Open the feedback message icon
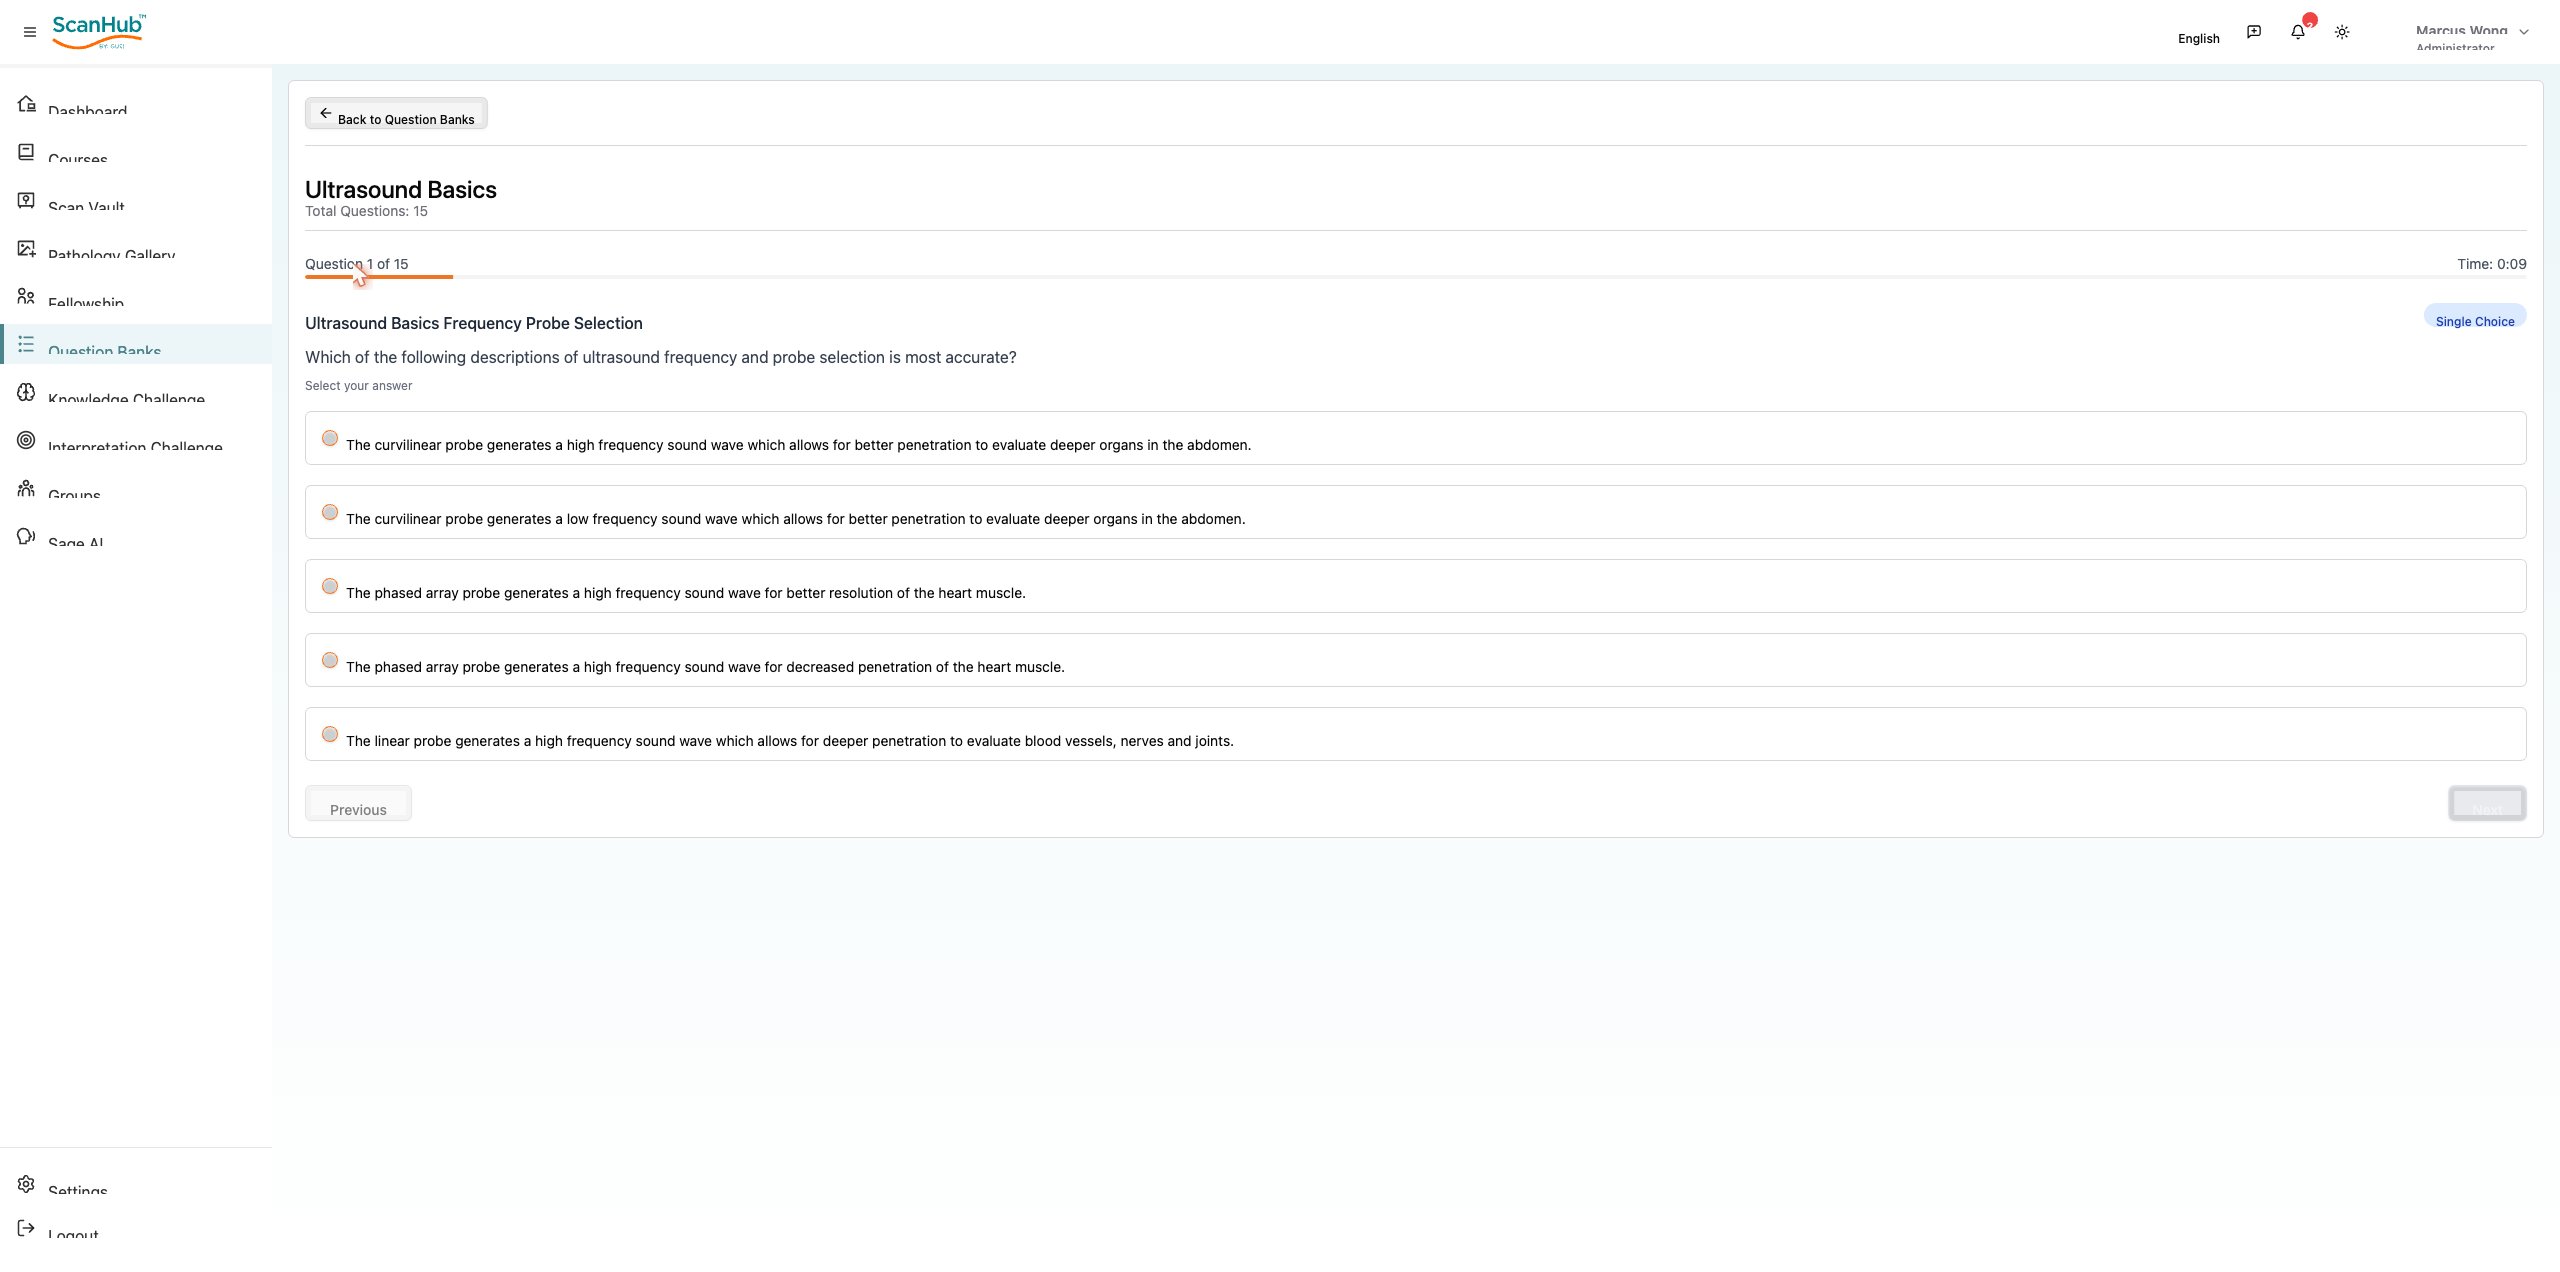 [2254, 32]
